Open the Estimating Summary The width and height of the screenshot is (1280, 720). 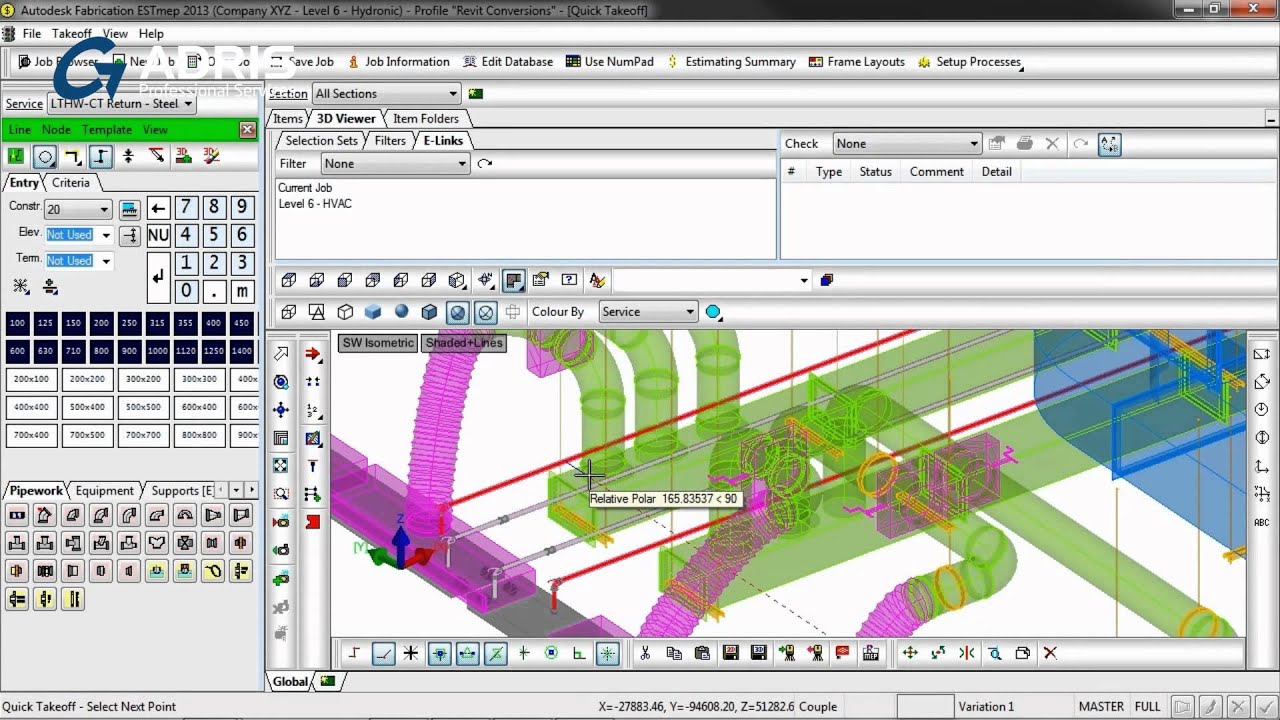click(730, 61)
